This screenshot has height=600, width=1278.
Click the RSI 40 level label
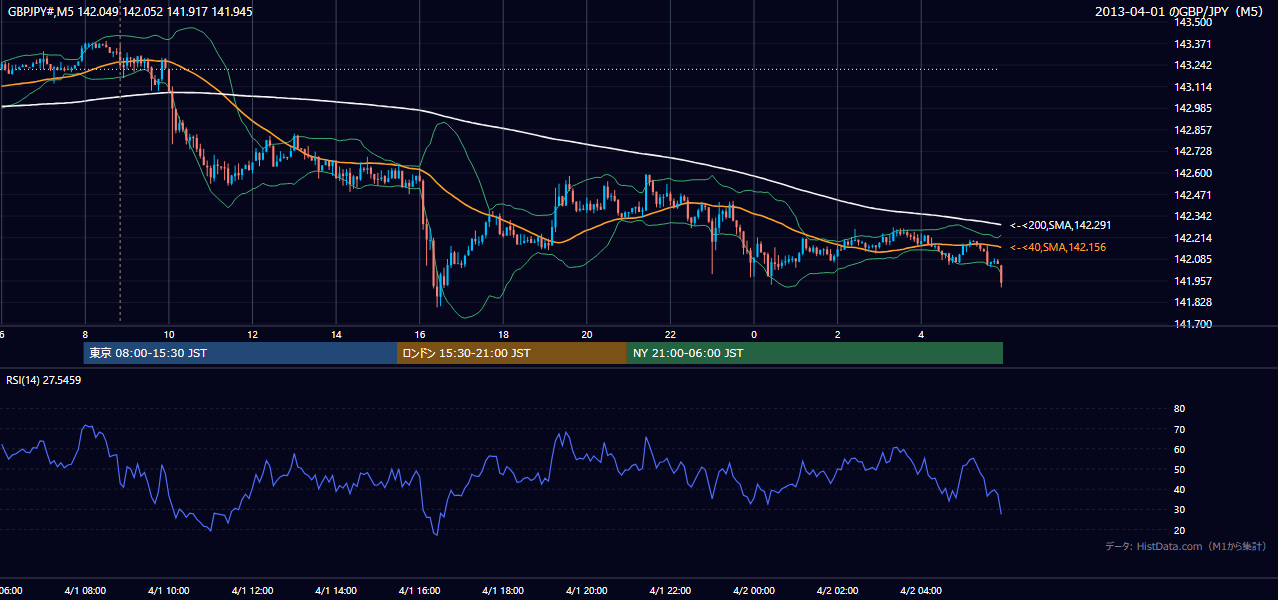click(1179, 489)
